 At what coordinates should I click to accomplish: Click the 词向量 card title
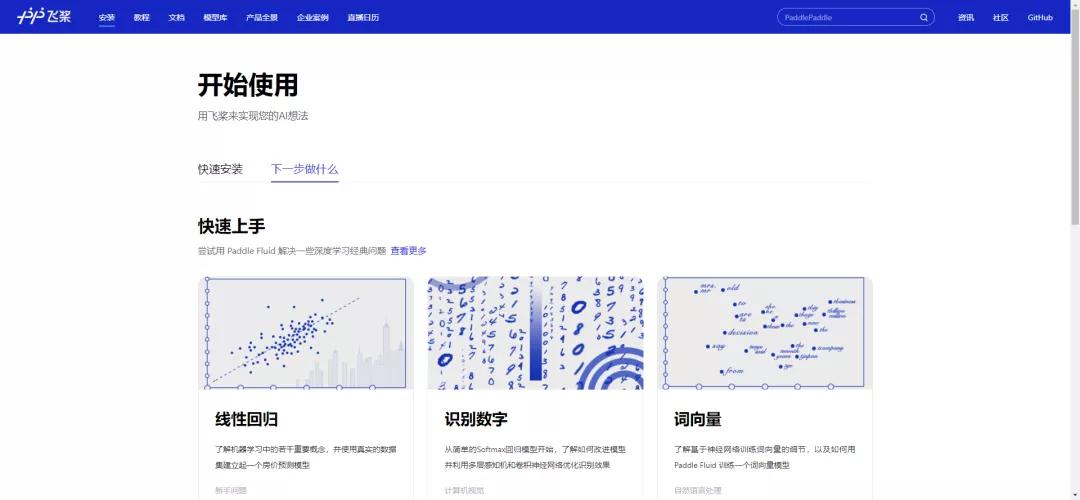click(x=698, y=419)
